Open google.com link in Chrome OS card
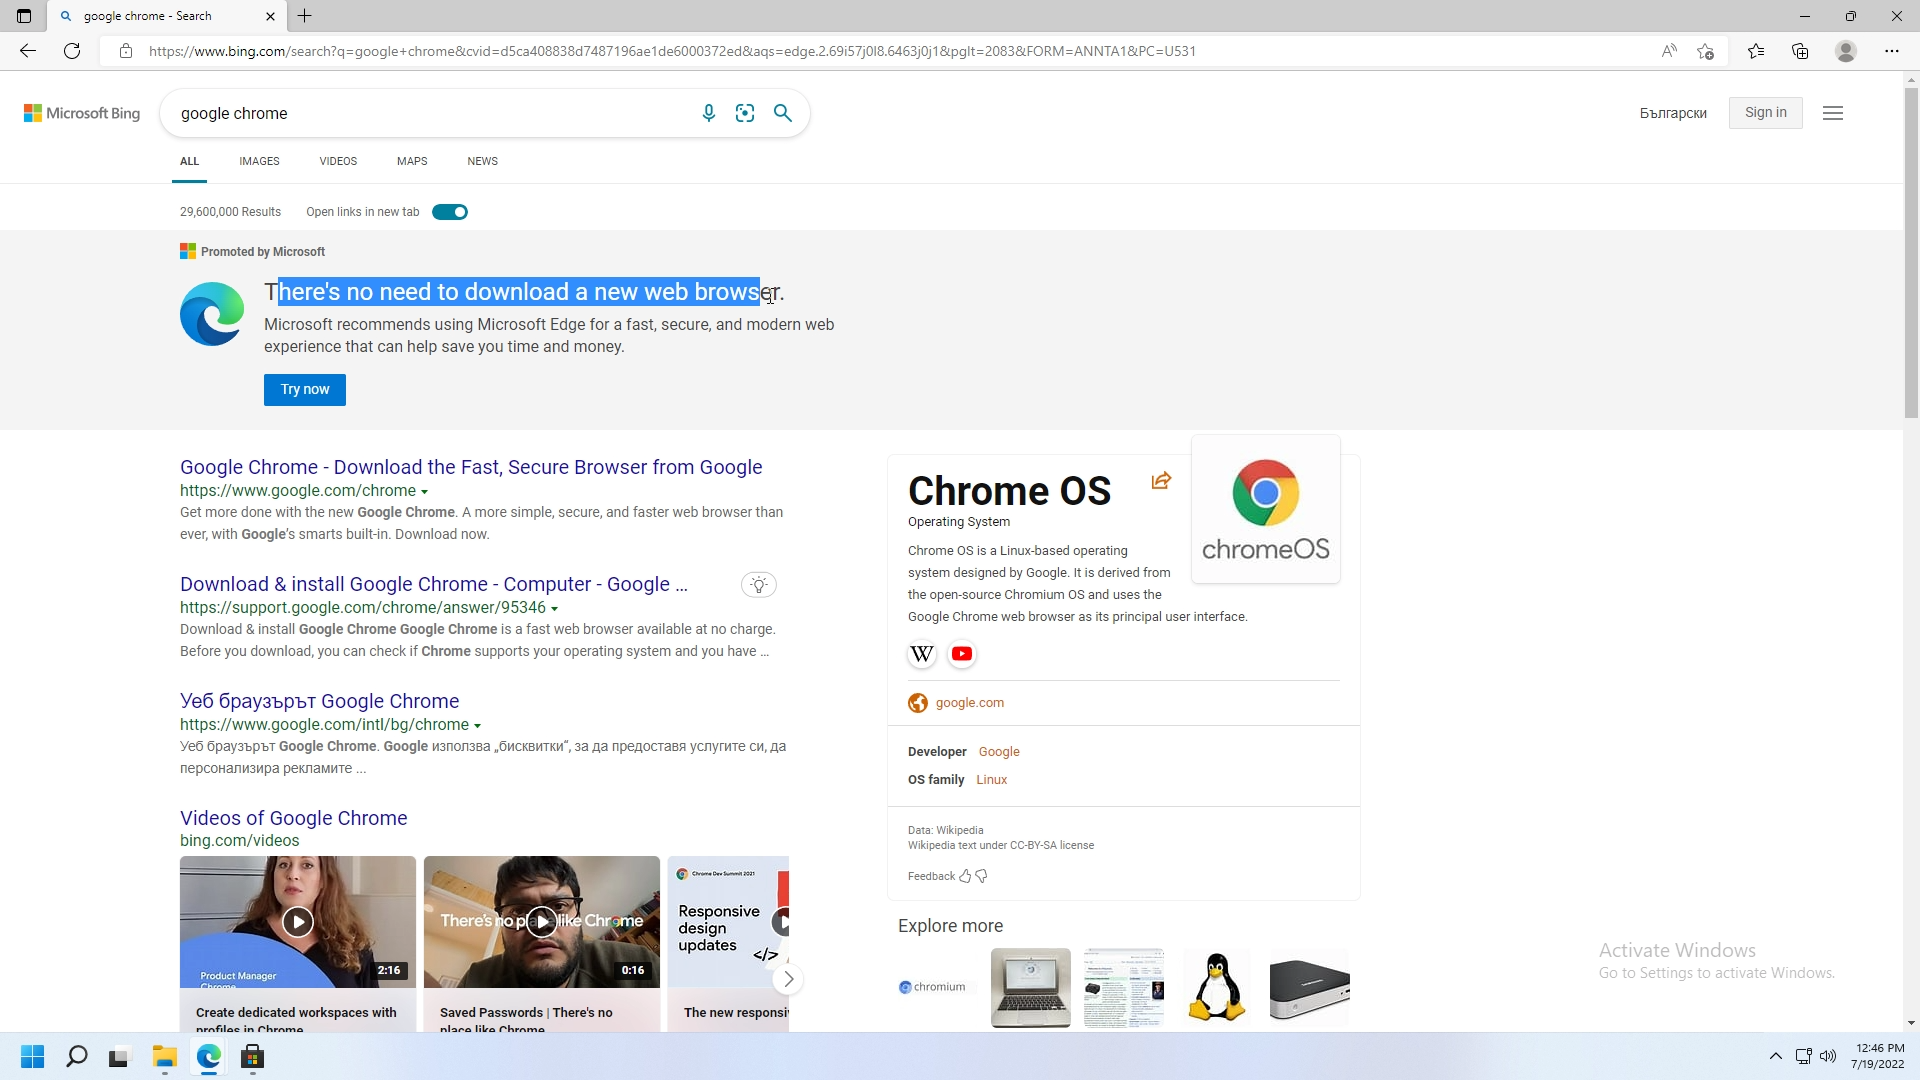Screen dimensions: 1920x1080 [970, 703]
